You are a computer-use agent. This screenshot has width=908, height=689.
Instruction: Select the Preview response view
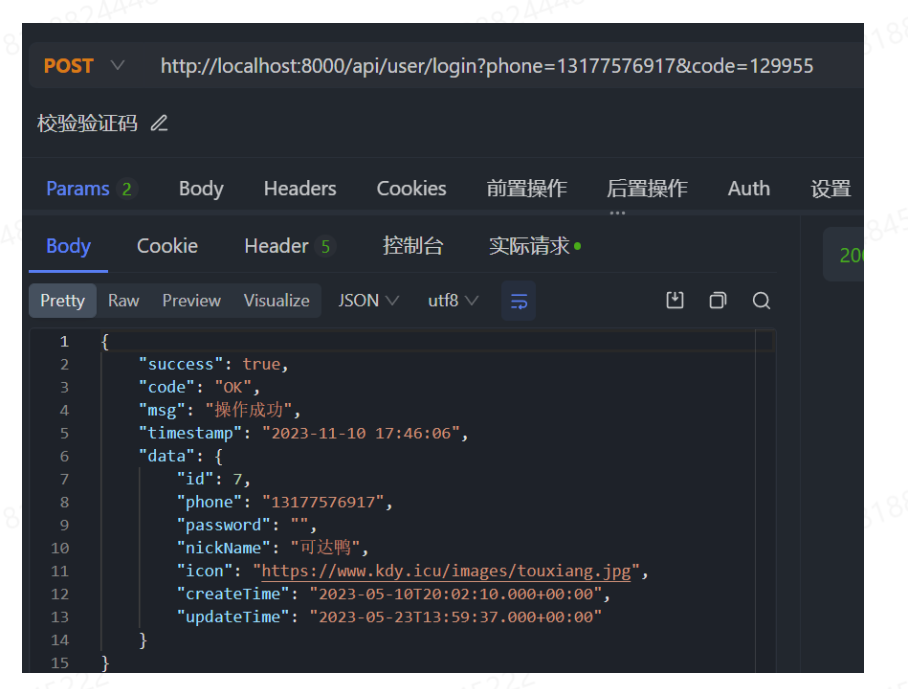pos(191,301)
